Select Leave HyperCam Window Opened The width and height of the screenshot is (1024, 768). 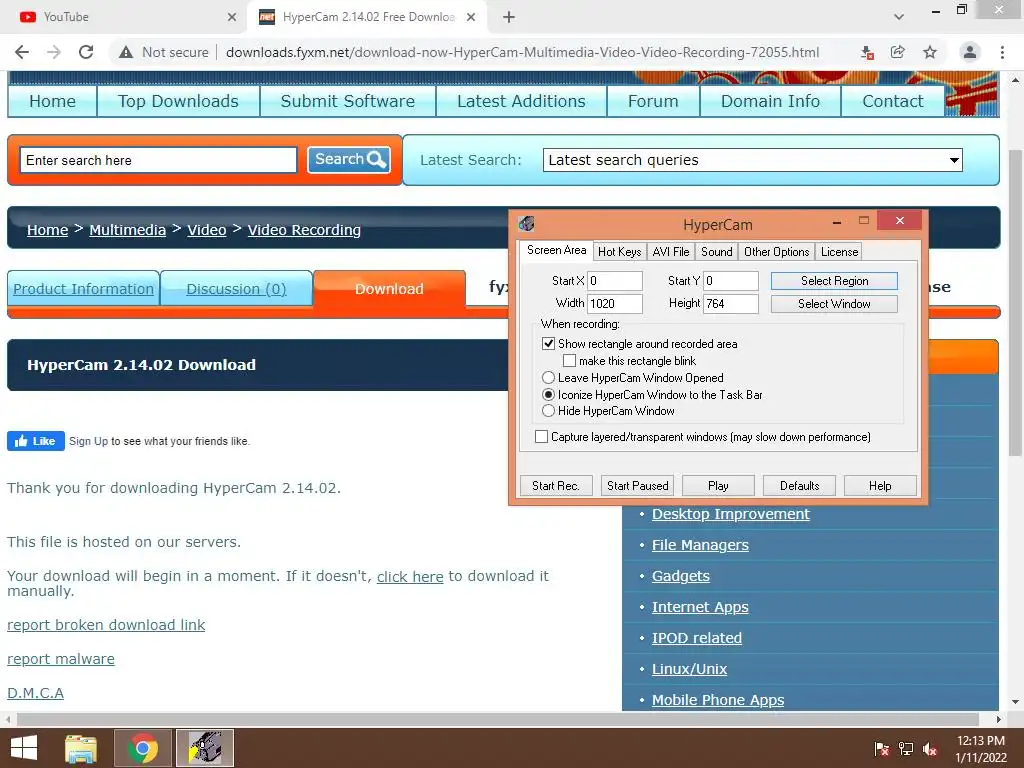(x=549, y=377)
